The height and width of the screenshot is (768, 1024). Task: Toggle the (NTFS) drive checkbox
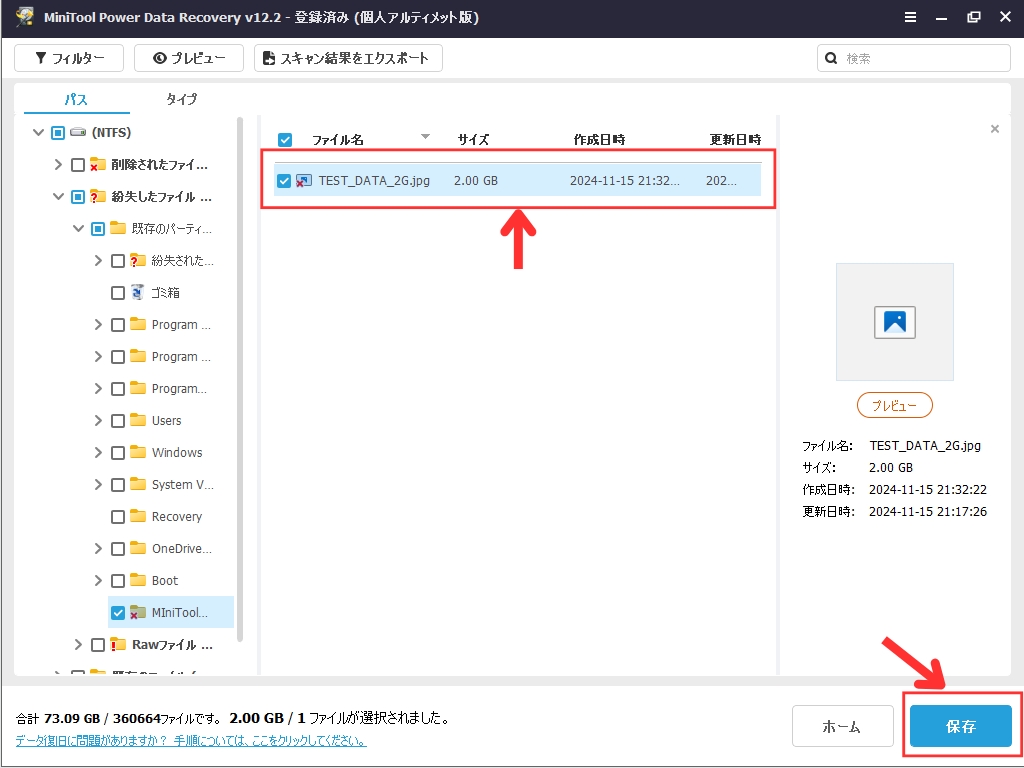pos(57,133)
